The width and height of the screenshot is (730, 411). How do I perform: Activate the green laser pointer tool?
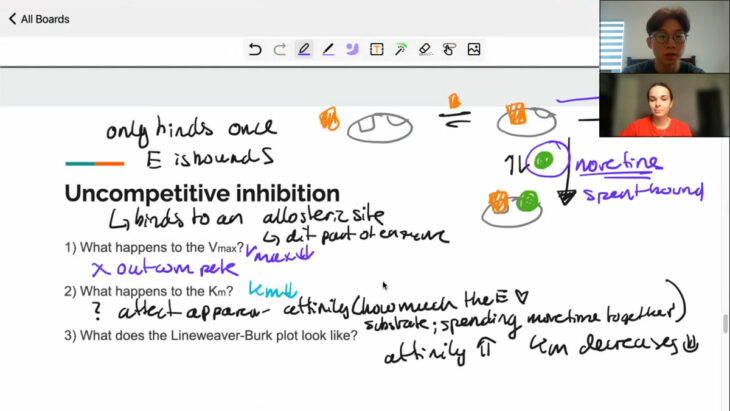[400, 49]
